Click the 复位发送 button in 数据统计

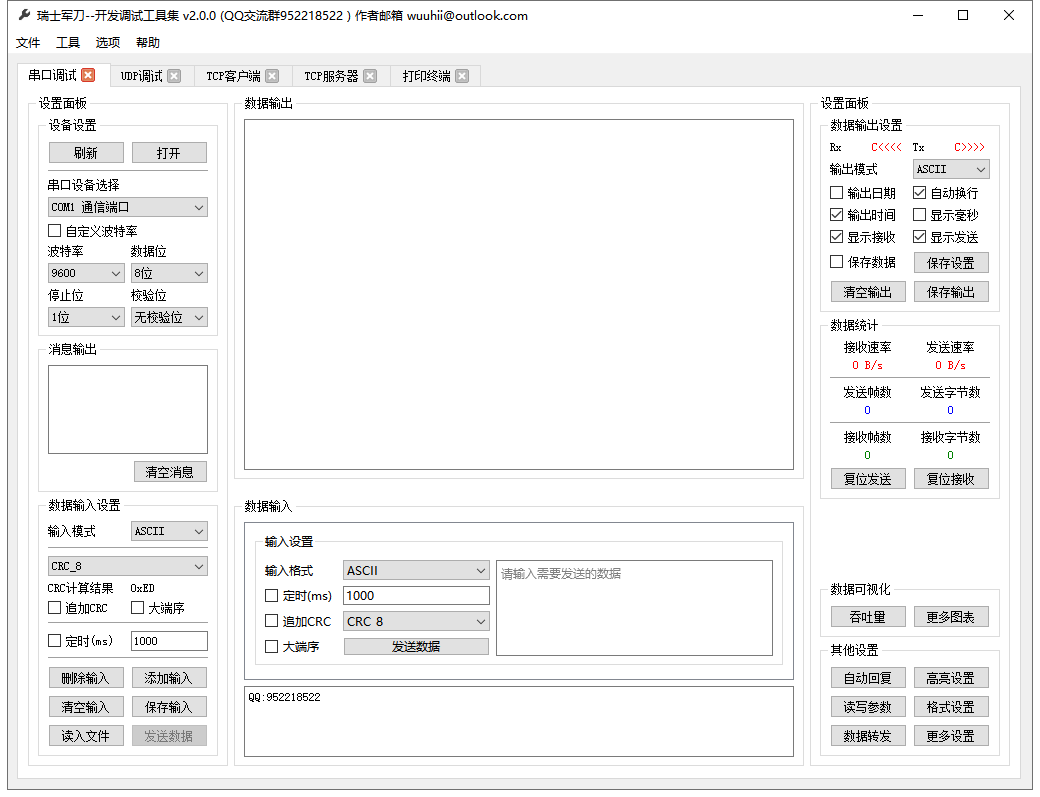pyautogui.click(x=868, y=478)
